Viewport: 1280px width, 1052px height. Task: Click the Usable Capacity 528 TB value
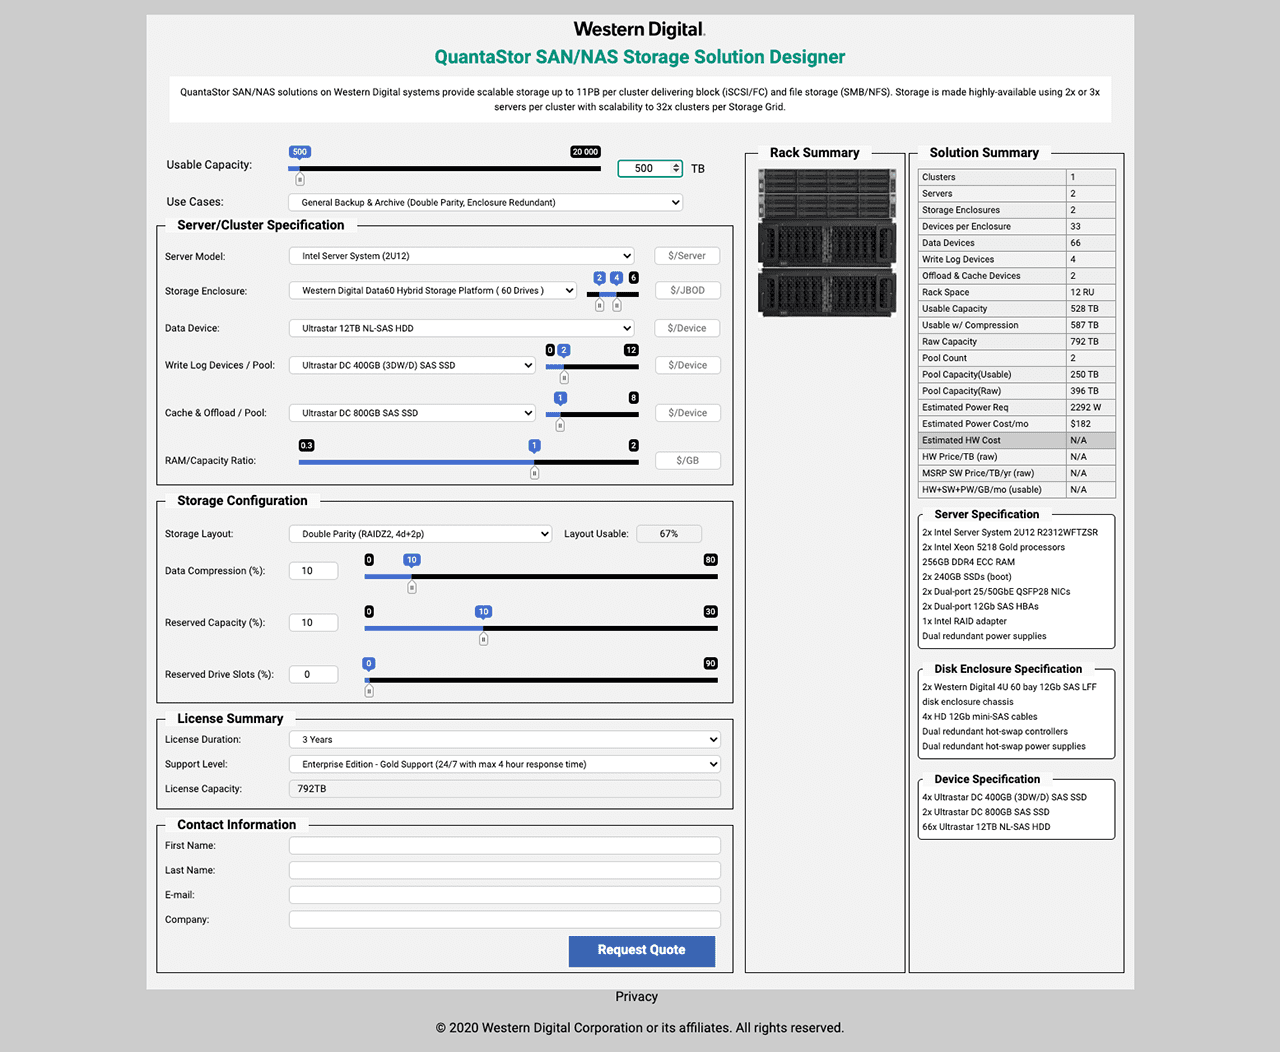point(1084,309)
